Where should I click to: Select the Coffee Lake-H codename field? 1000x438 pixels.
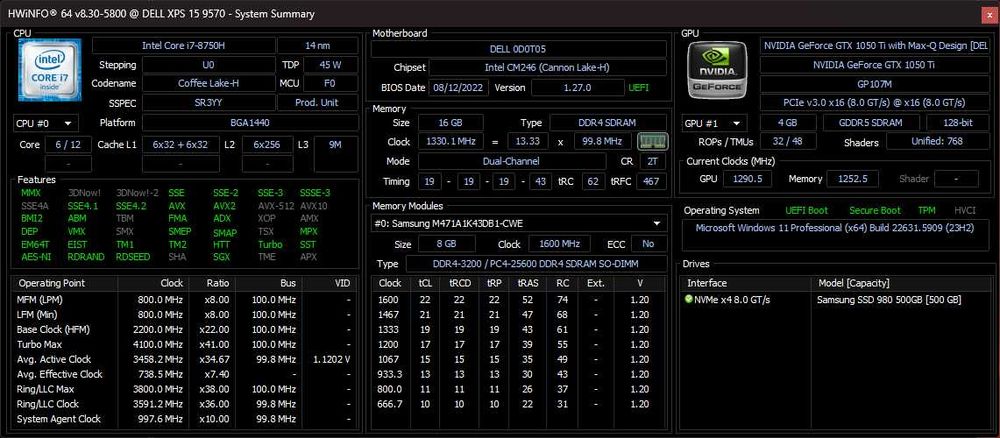pyautogui.click(x=209, y=84)
